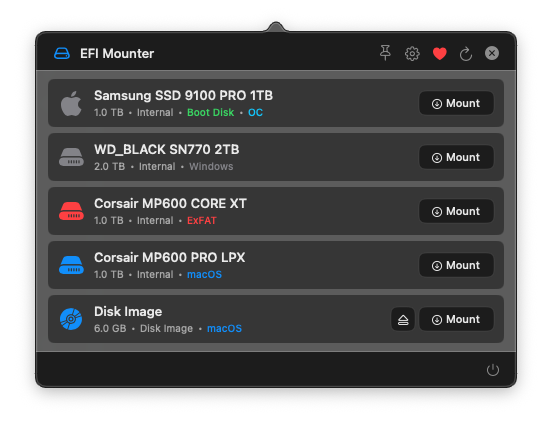Click the red heart donate icon
This screenshot has height=427, width=552.
[439, 54]
